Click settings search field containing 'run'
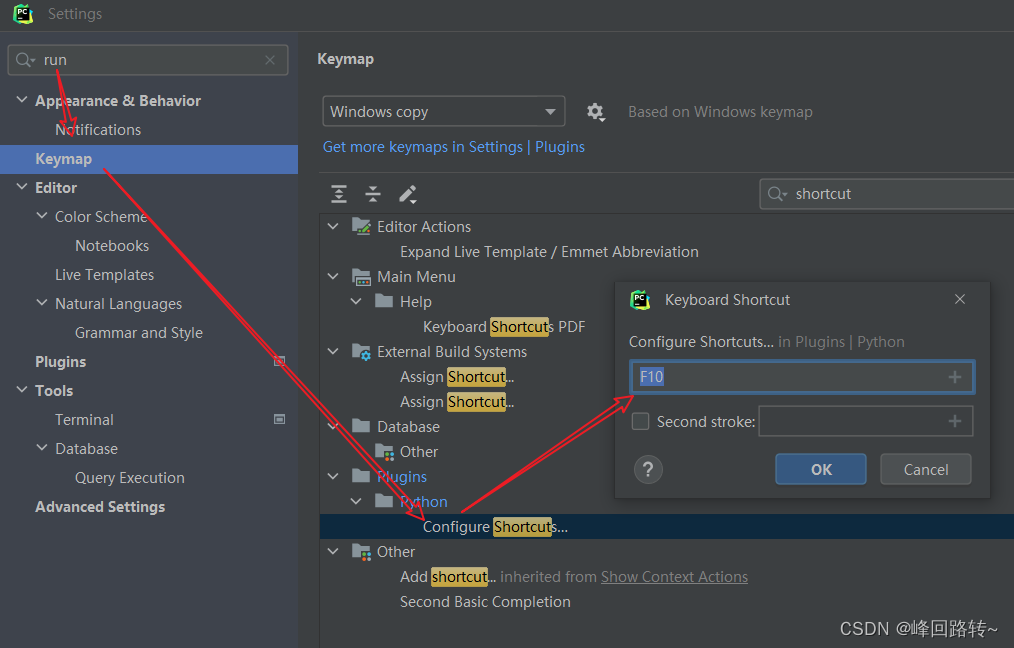Screen dimensions: 1014x648 point(147,60)
